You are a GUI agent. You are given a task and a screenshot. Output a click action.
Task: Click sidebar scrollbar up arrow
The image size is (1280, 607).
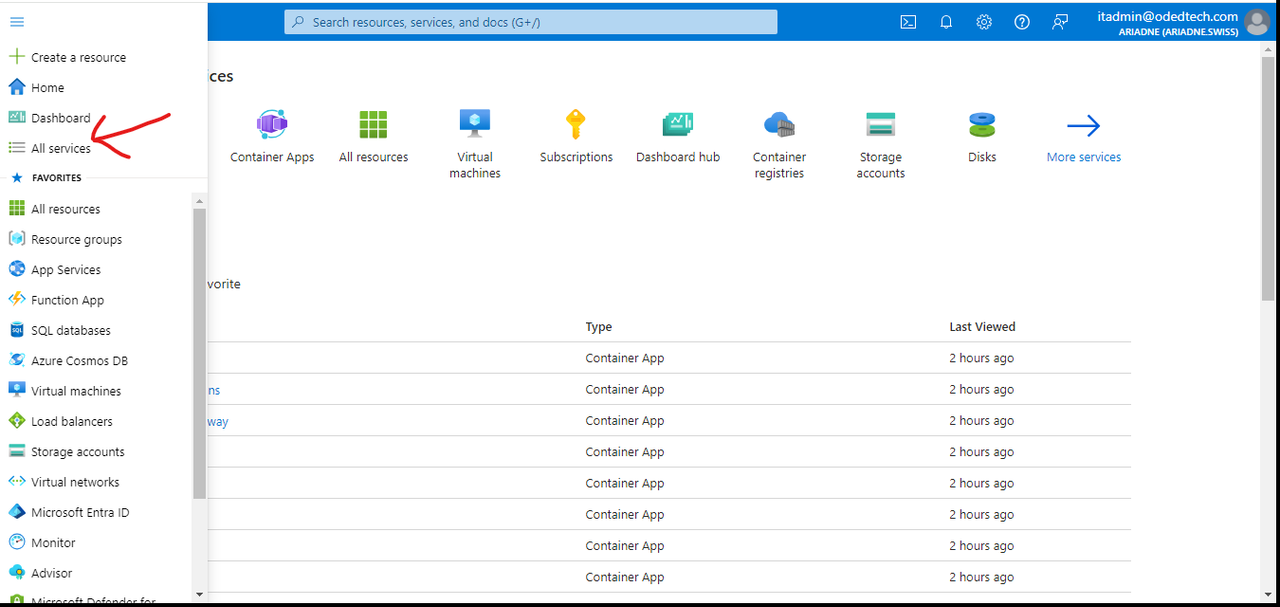coord(199,201)
